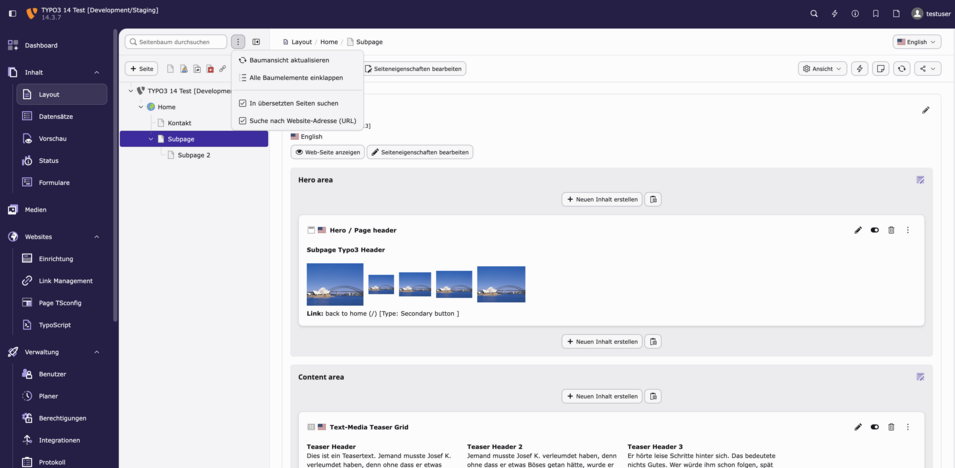The image size is (955, 468).
Task: Collapse the Subpage tree node
Action: point(151,139)
